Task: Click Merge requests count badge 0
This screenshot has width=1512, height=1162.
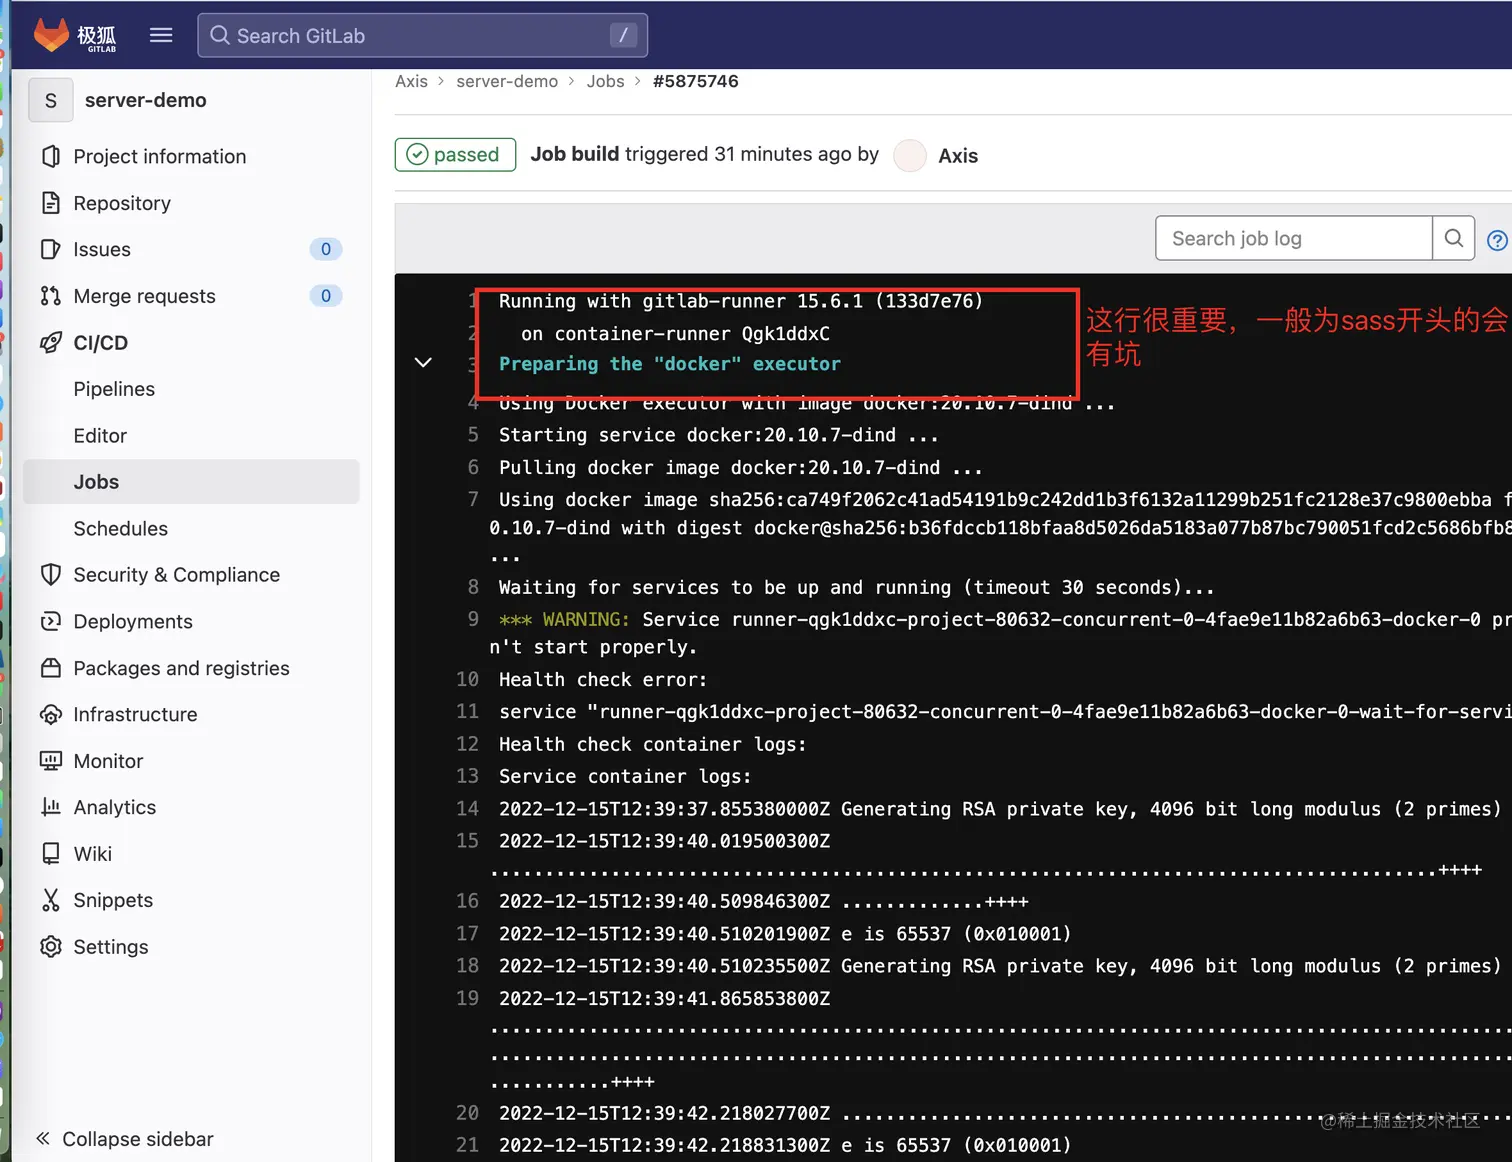Action: pos(326,296)
